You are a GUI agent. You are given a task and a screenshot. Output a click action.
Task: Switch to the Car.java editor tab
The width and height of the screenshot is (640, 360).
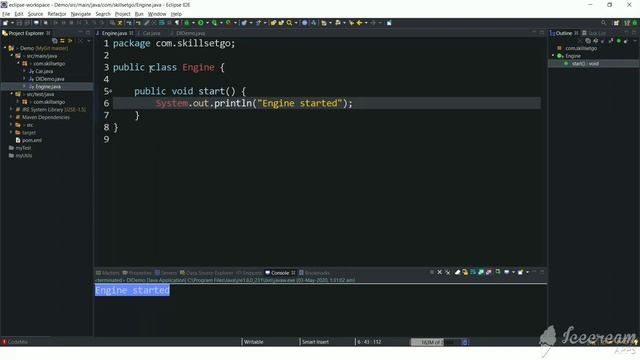click(151, 33)
